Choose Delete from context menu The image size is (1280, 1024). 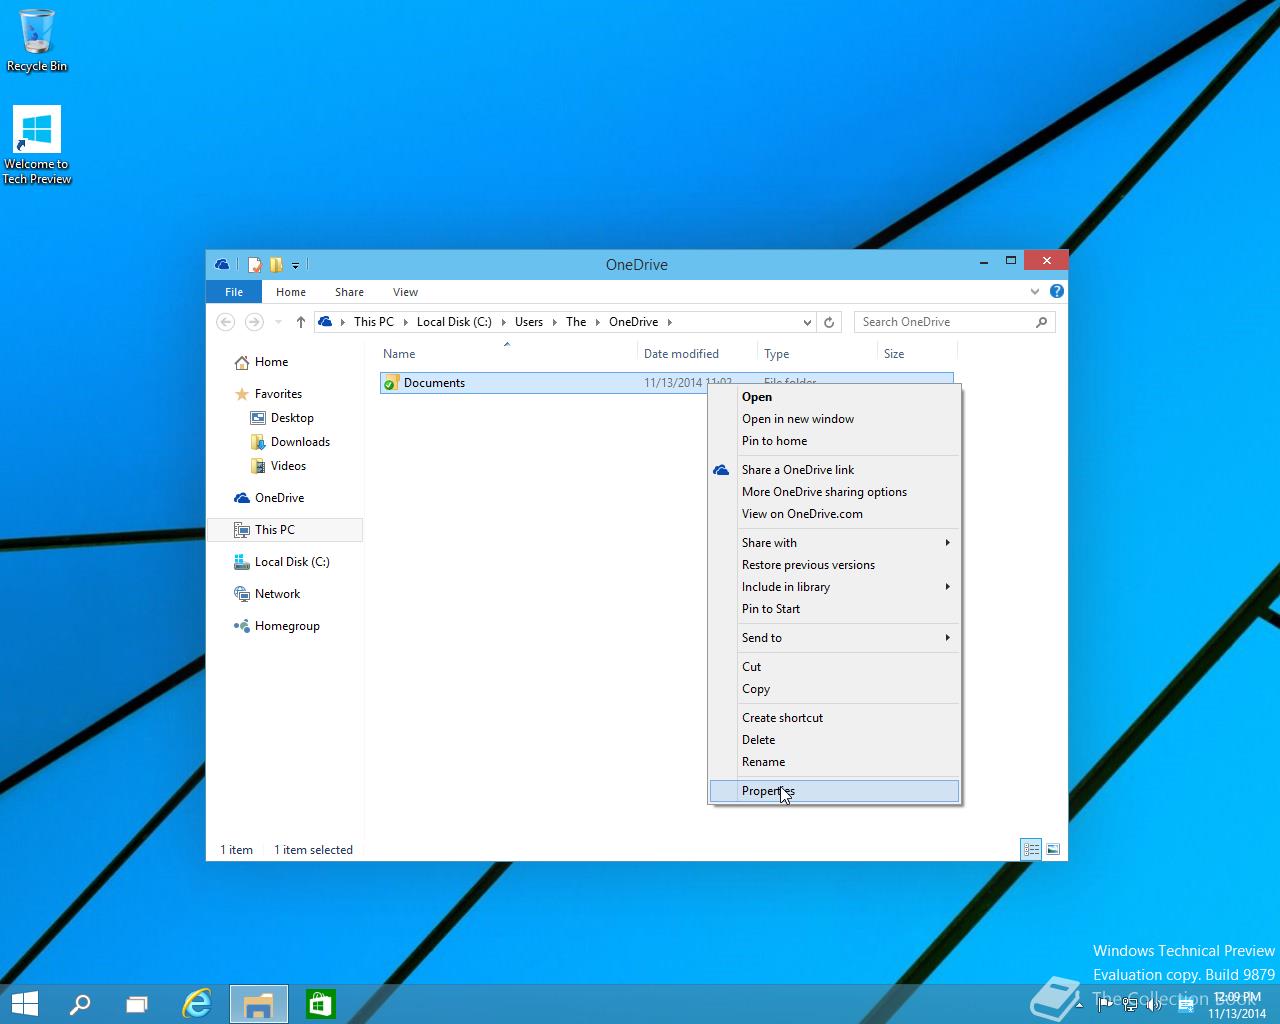tap(834, 740)
